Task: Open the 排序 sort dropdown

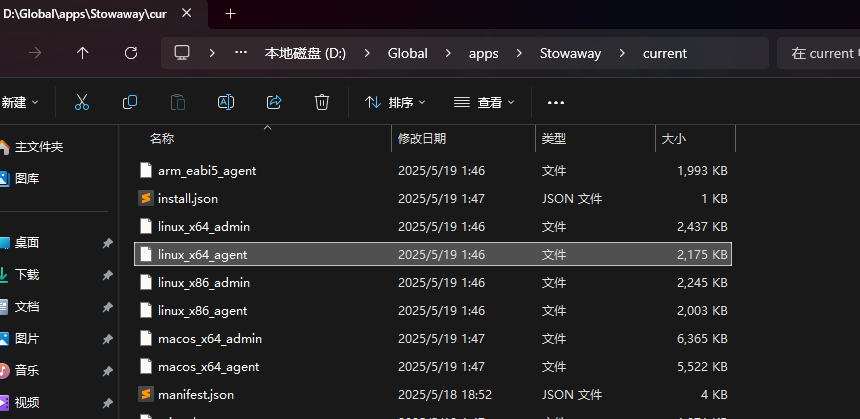Action: click(x=395, y=103)
